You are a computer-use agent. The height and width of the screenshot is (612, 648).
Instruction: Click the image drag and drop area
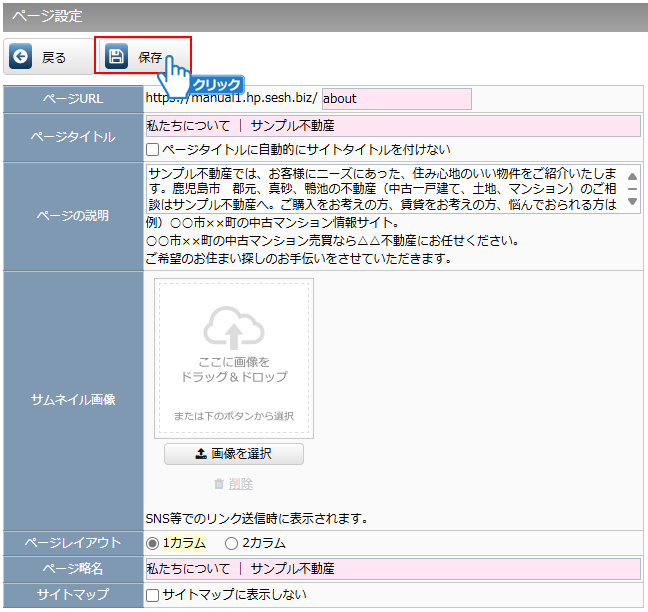233,358
